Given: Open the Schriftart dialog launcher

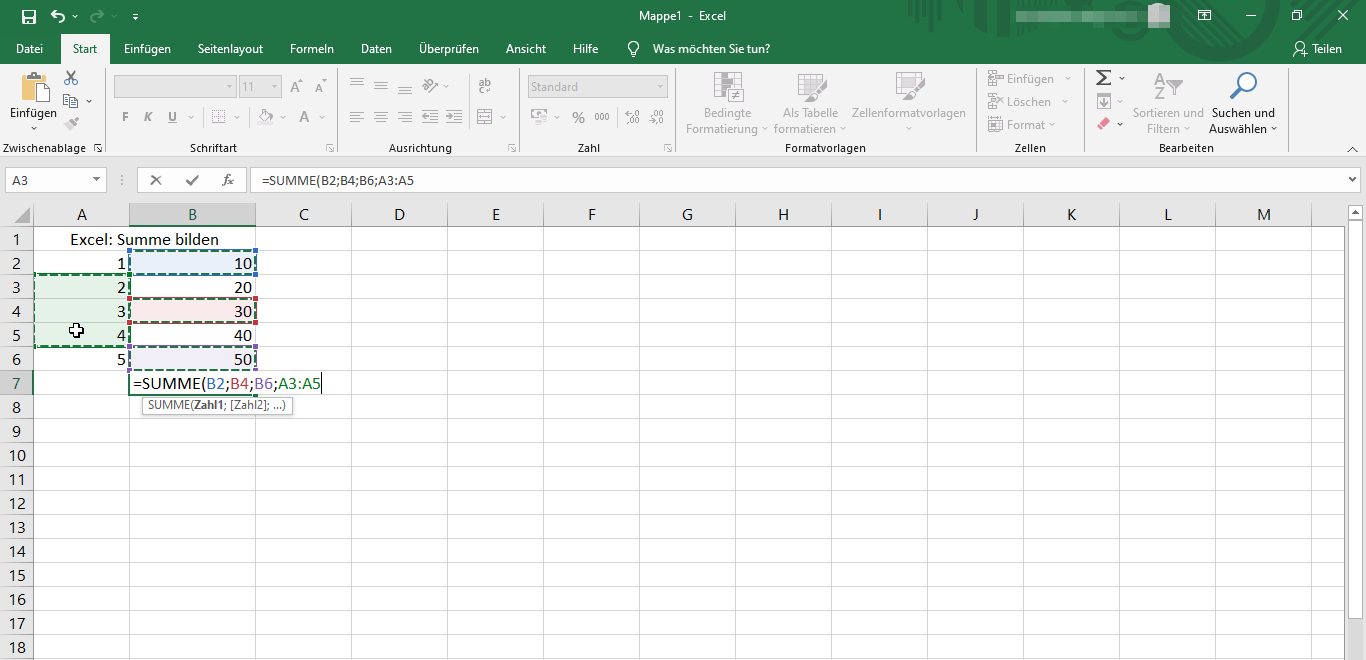Looking at the screenshot, I should pos(330,148).
